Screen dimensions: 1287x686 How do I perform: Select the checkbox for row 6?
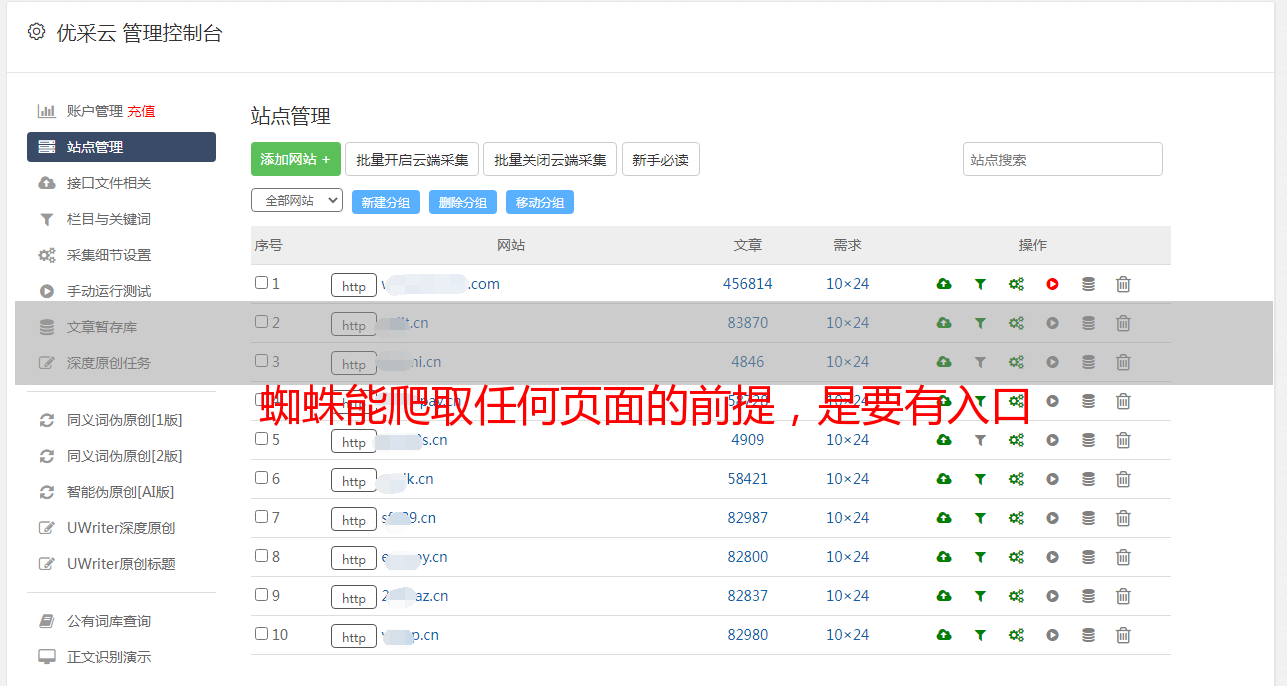tap(261, 478)
